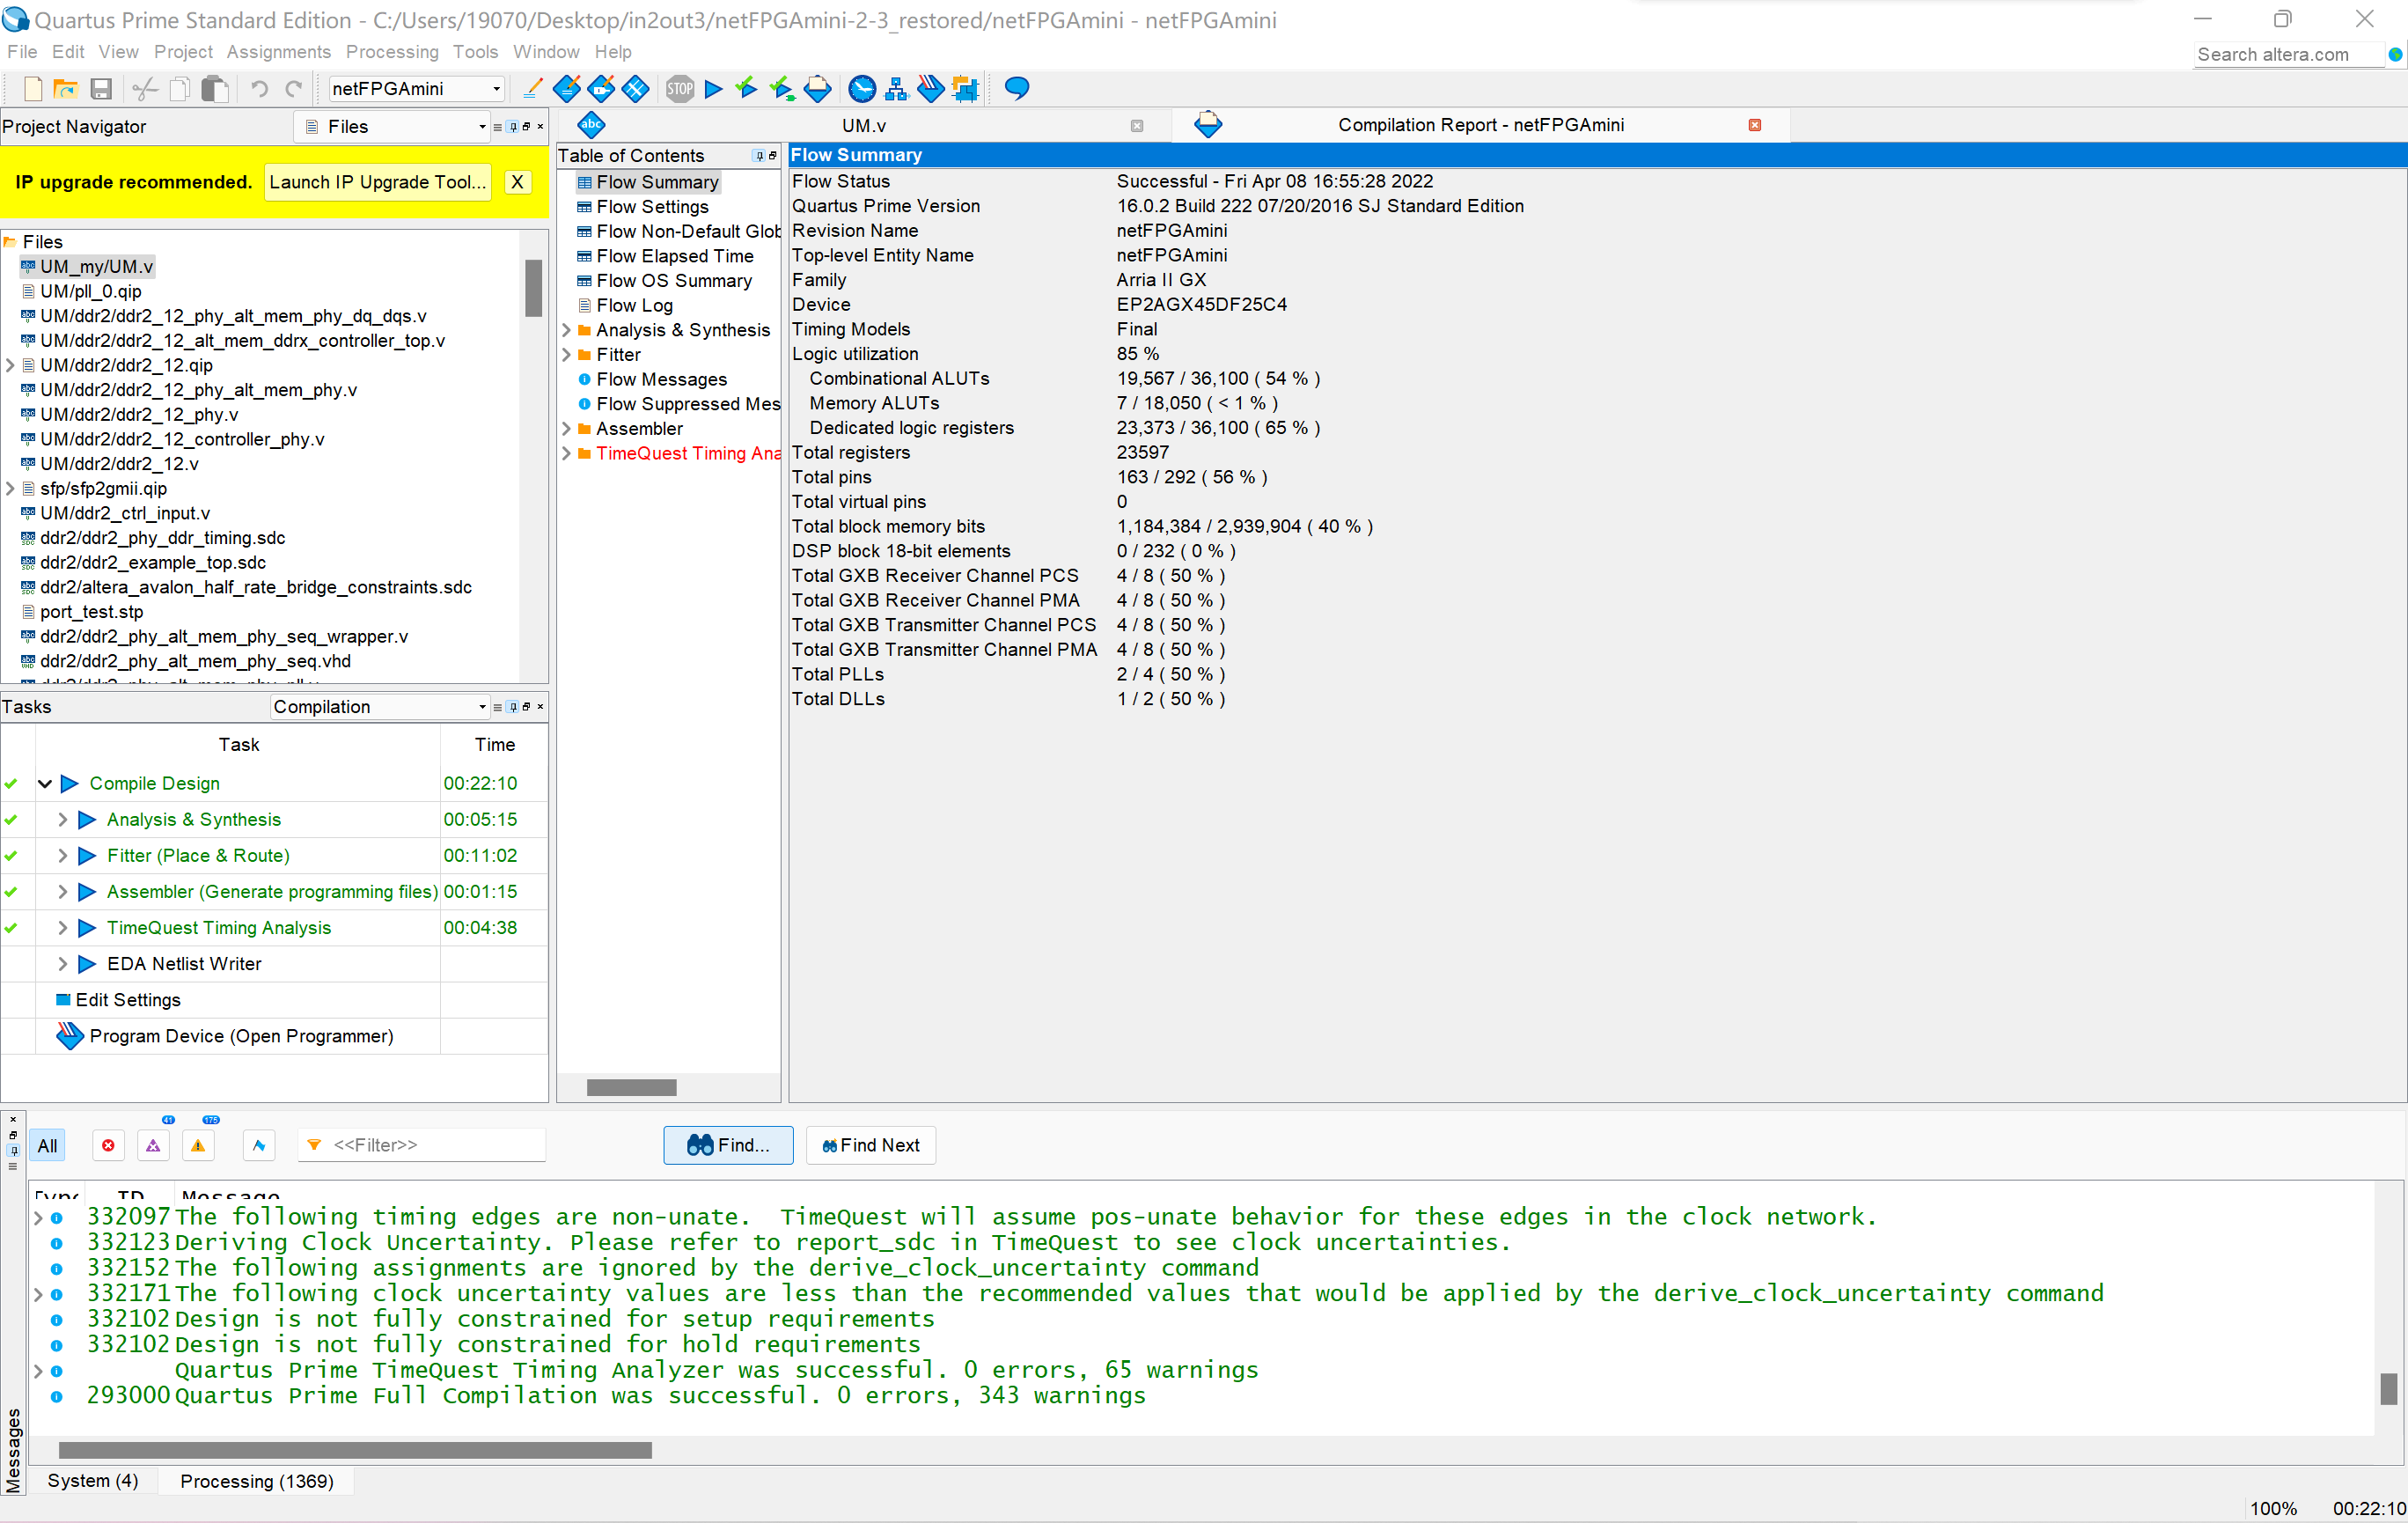The image size is (2408, 1523).
Task: Toggle the flagged messages filter
Action: tap(259, 1145)
